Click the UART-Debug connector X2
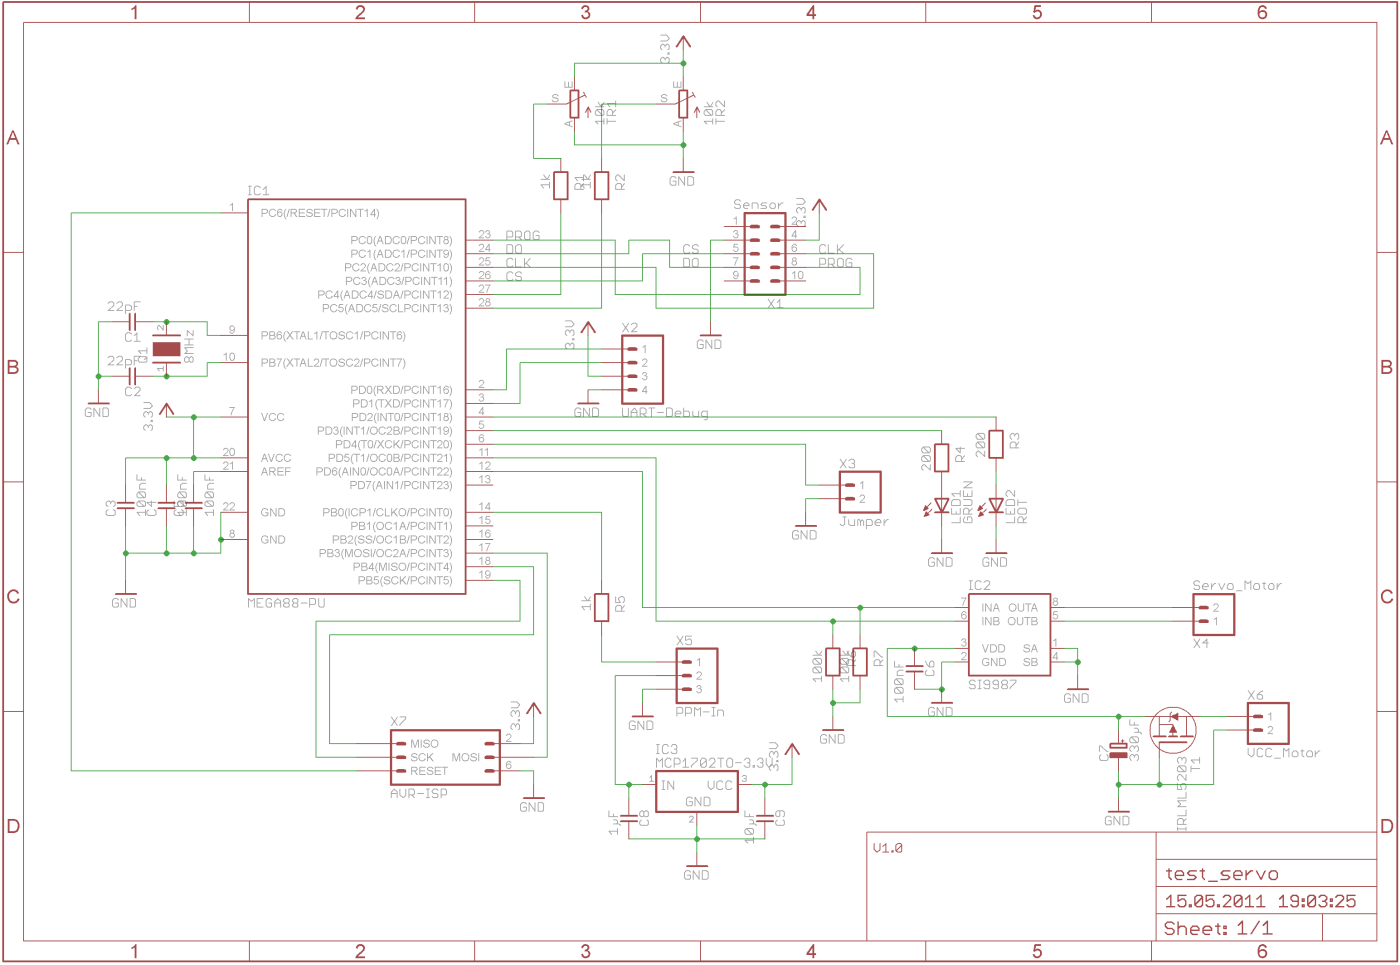The width and height of the screenshot is (1400, 965). coord(642,370)
